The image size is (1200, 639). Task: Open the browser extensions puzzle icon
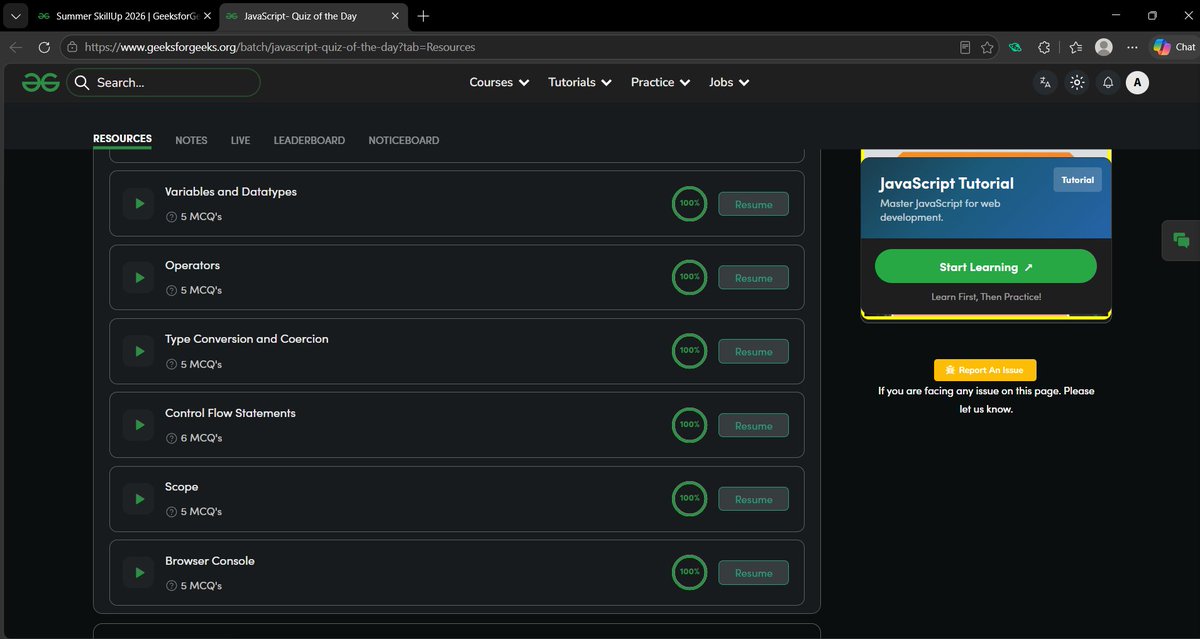click(x=1044, y=47)
